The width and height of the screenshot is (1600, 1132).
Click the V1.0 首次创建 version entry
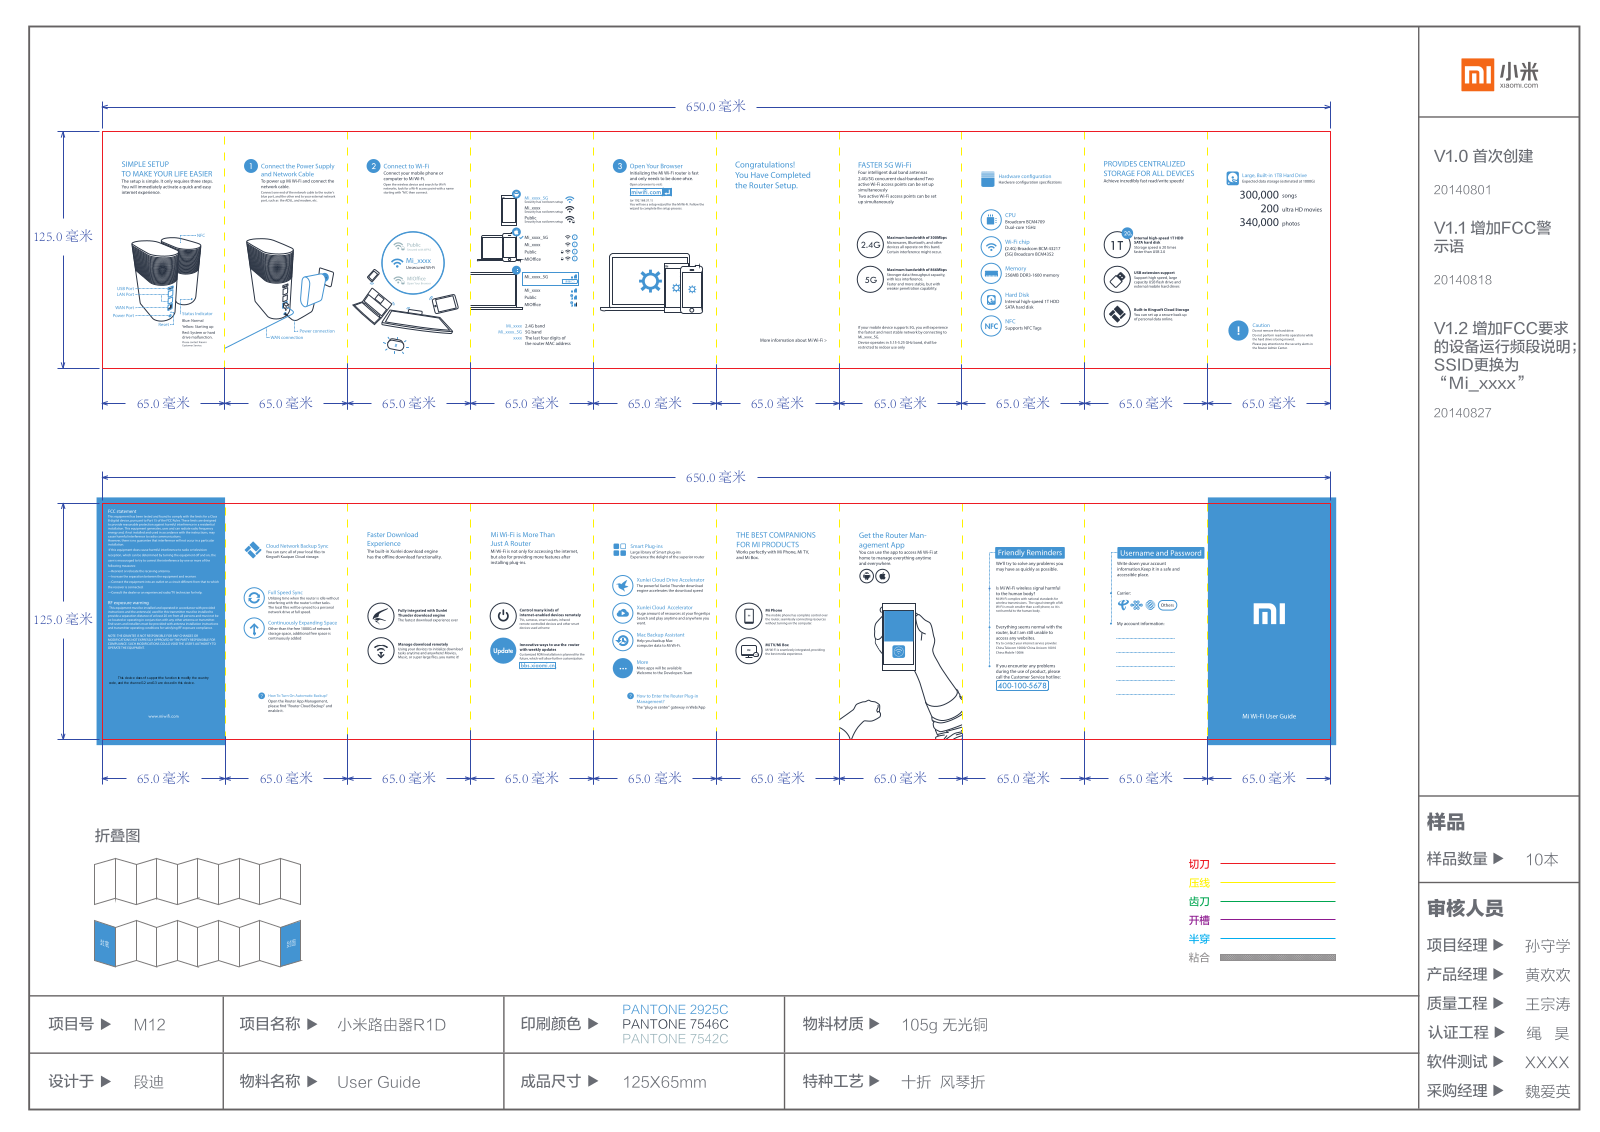(x=1483, y=156)
